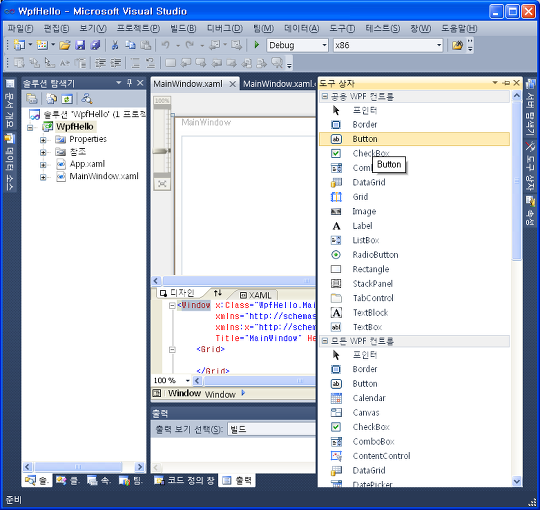Toggle auto-hide pin on Toolbox panel
Viewport: 540px width, 510px height.
(506, 83)
